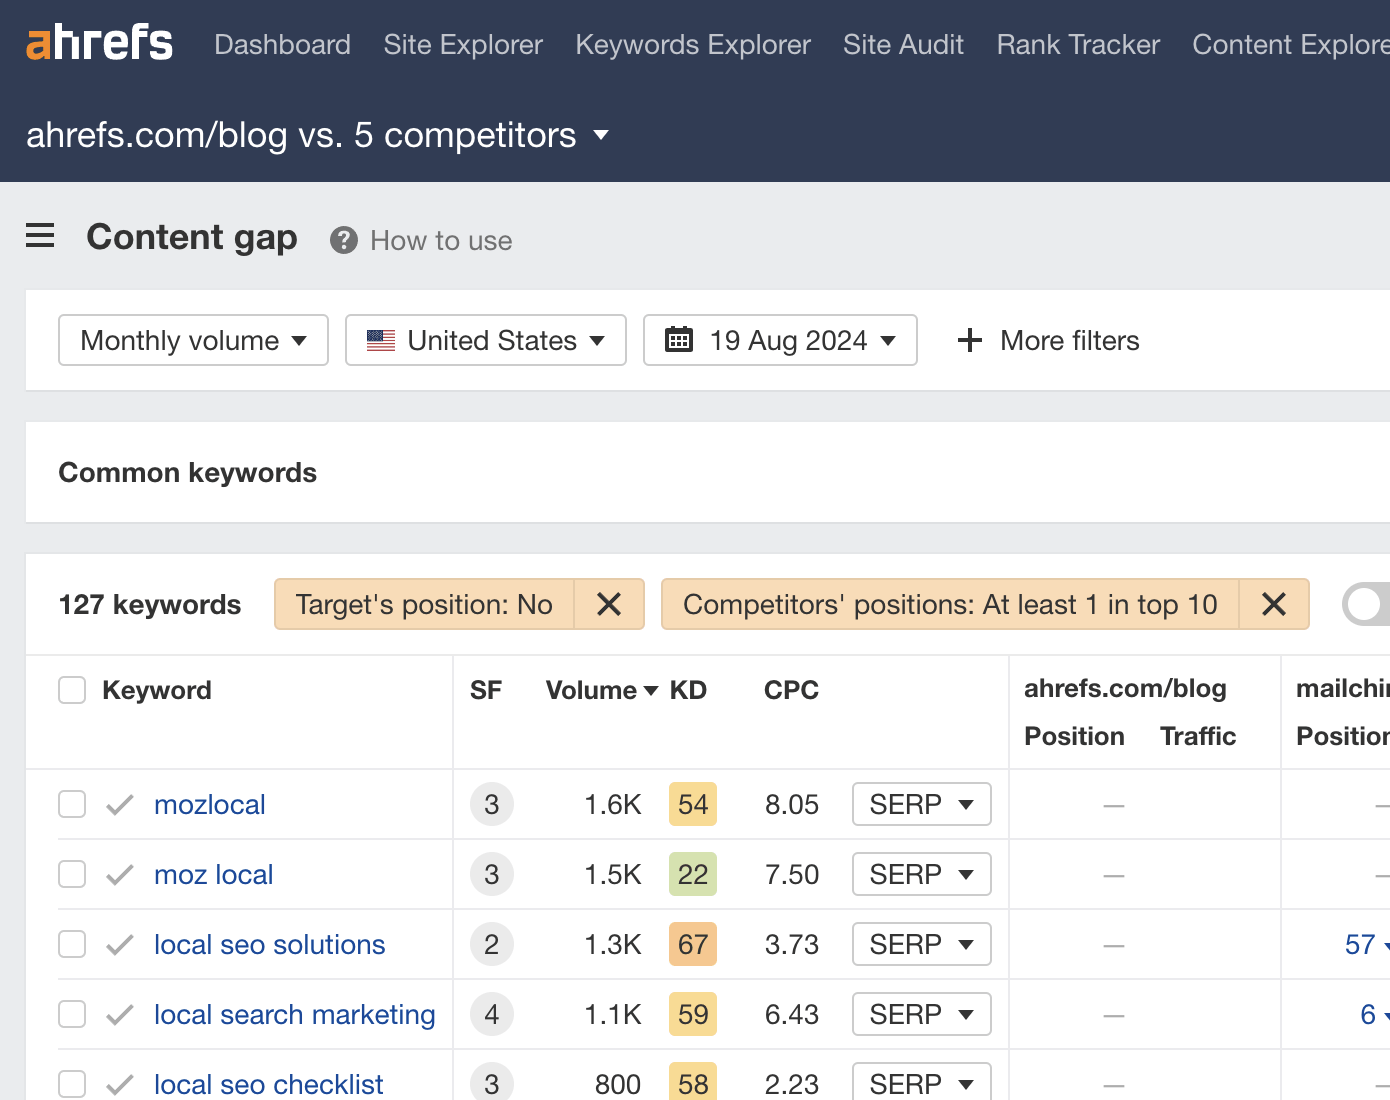Open the hamburger navigation menu
This screenshot has height=1100, width=1390.
tap(40, 236)
